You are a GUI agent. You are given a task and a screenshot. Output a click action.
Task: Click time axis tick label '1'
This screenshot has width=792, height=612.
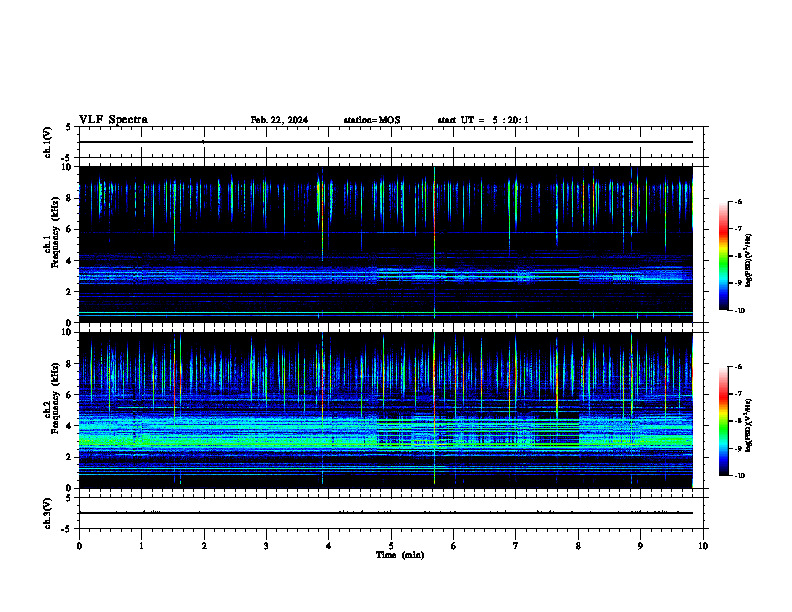click(x=141, y=546)
